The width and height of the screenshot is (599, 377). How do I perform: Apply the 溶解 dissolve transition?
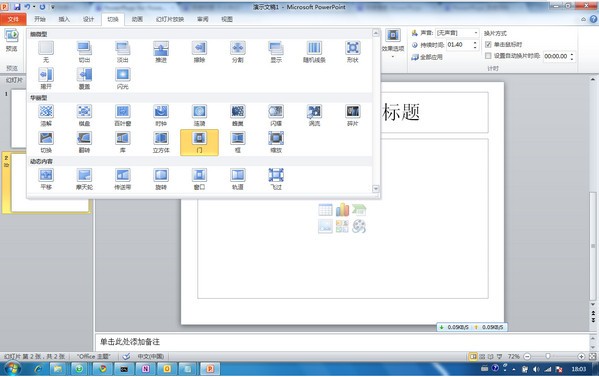coord(46,115)
